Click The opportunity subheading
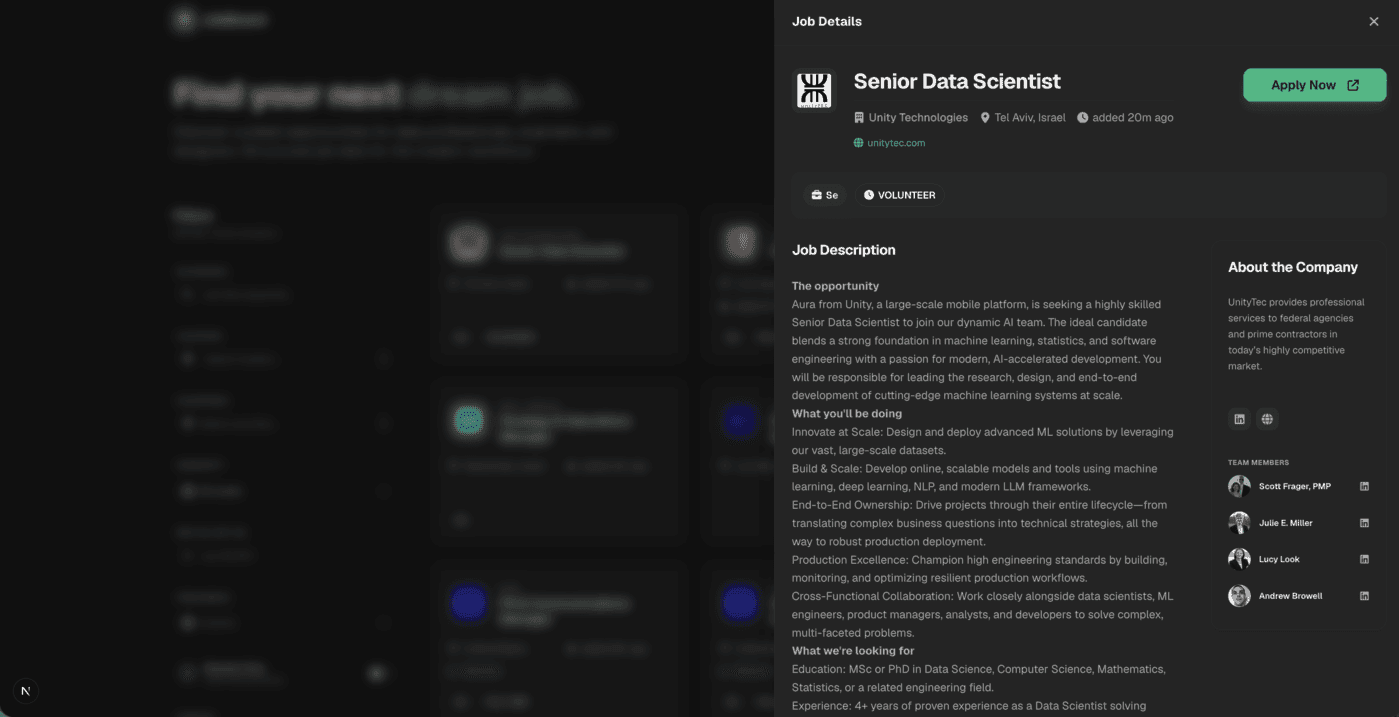1399x717 pixels. [835, 286]
